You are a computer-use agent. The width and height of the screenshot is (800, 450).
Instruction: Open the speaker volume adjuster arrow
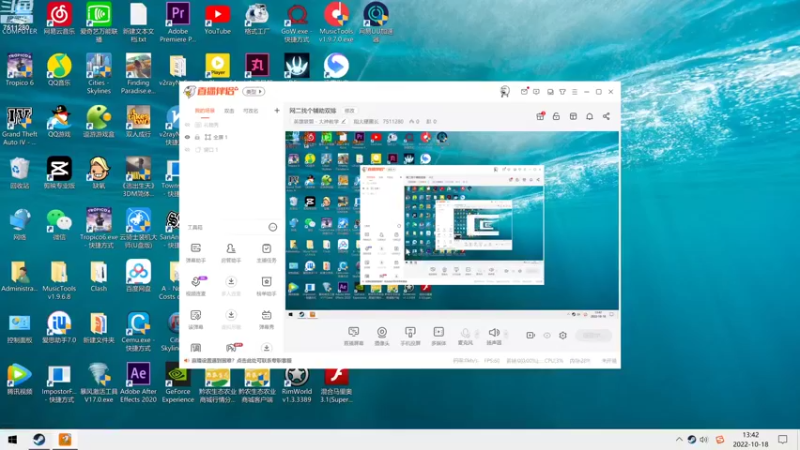pyautogui.click(x=506, y=334)
